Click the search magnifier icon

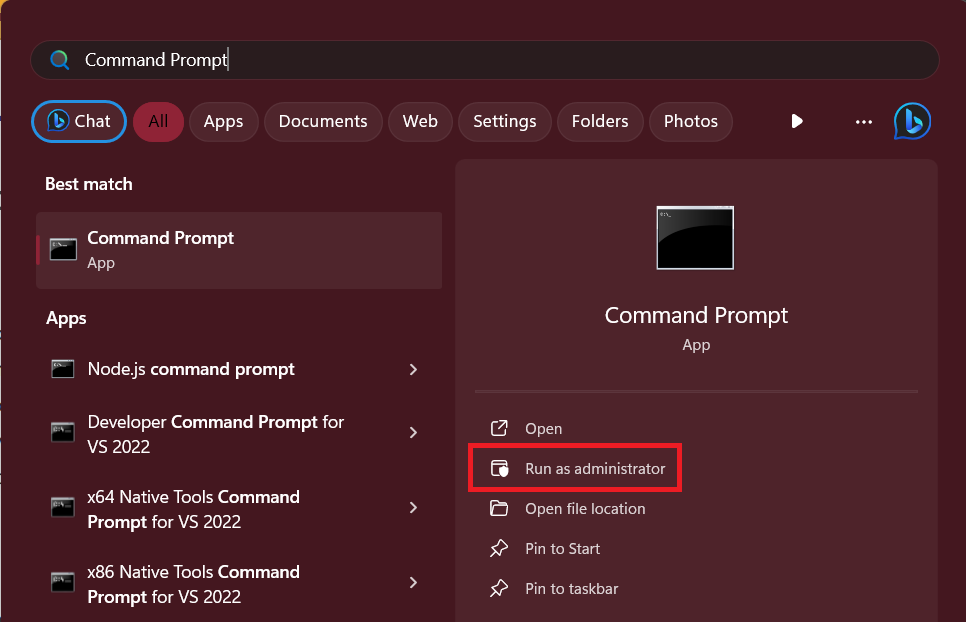click(60, 60)
